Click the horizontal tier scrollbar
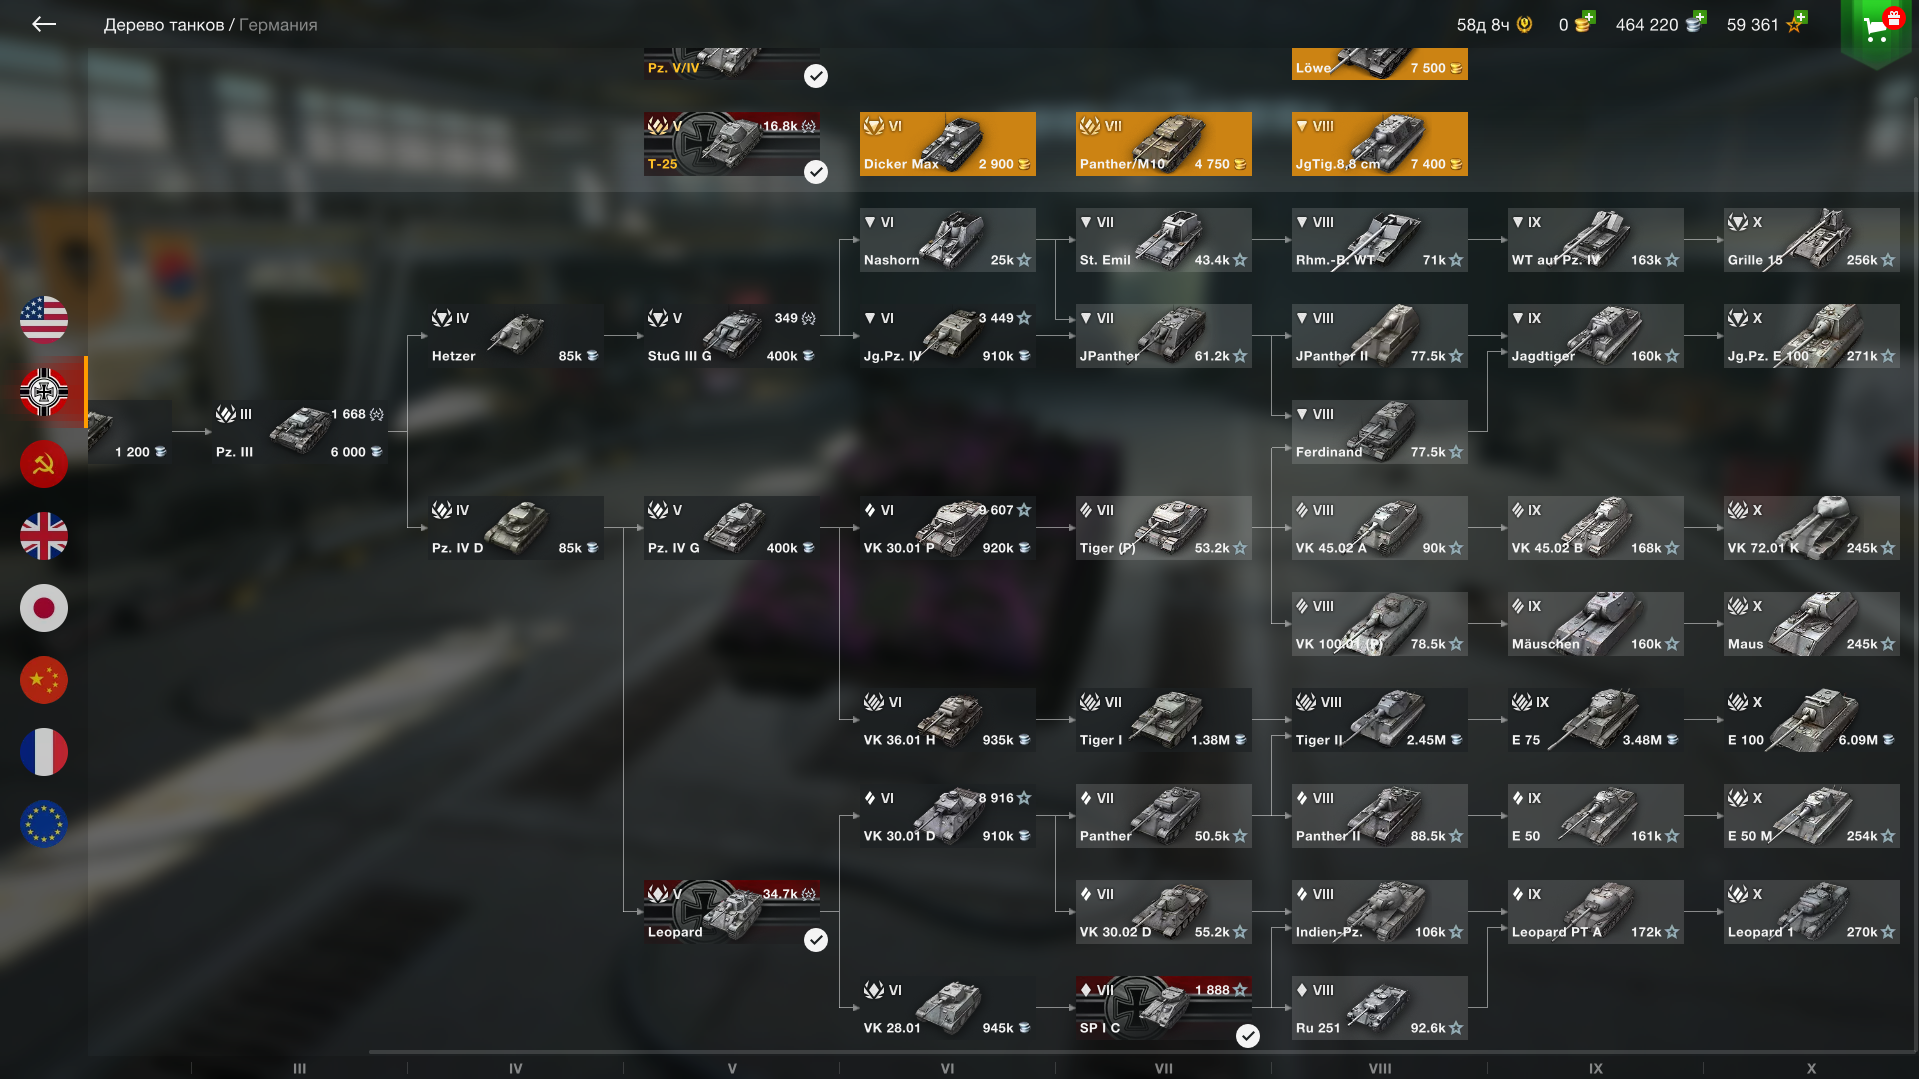Viewport: 1919px width, 1079px height. (x=1140, y=1052)
